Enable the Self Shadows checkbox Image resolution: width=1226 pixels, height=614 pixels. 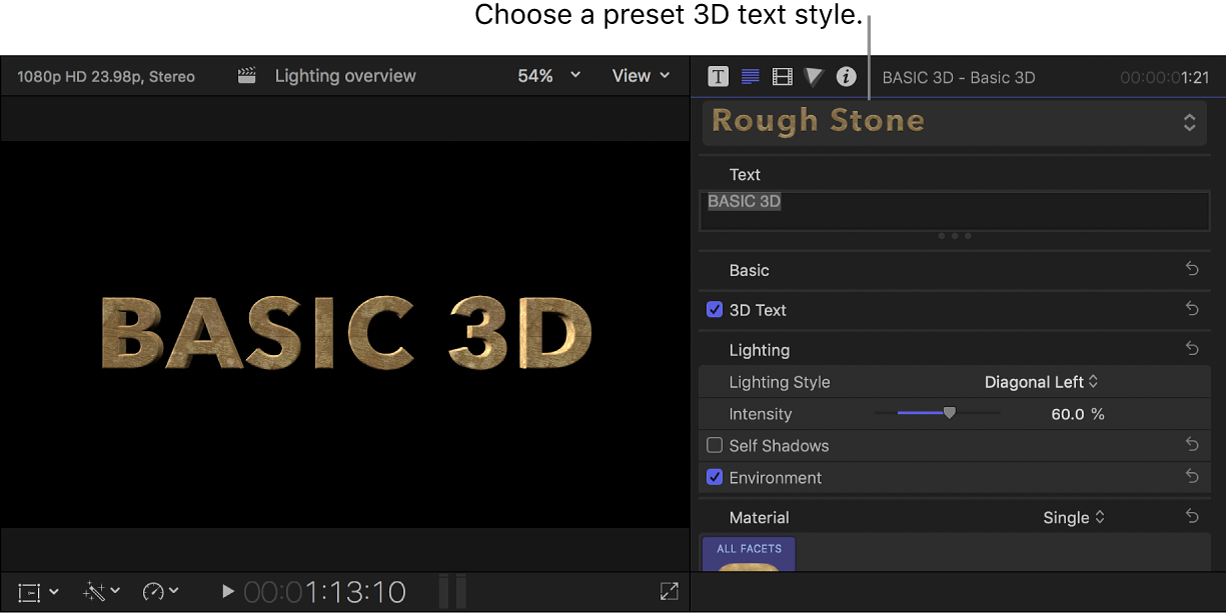[x=715, y=445]
